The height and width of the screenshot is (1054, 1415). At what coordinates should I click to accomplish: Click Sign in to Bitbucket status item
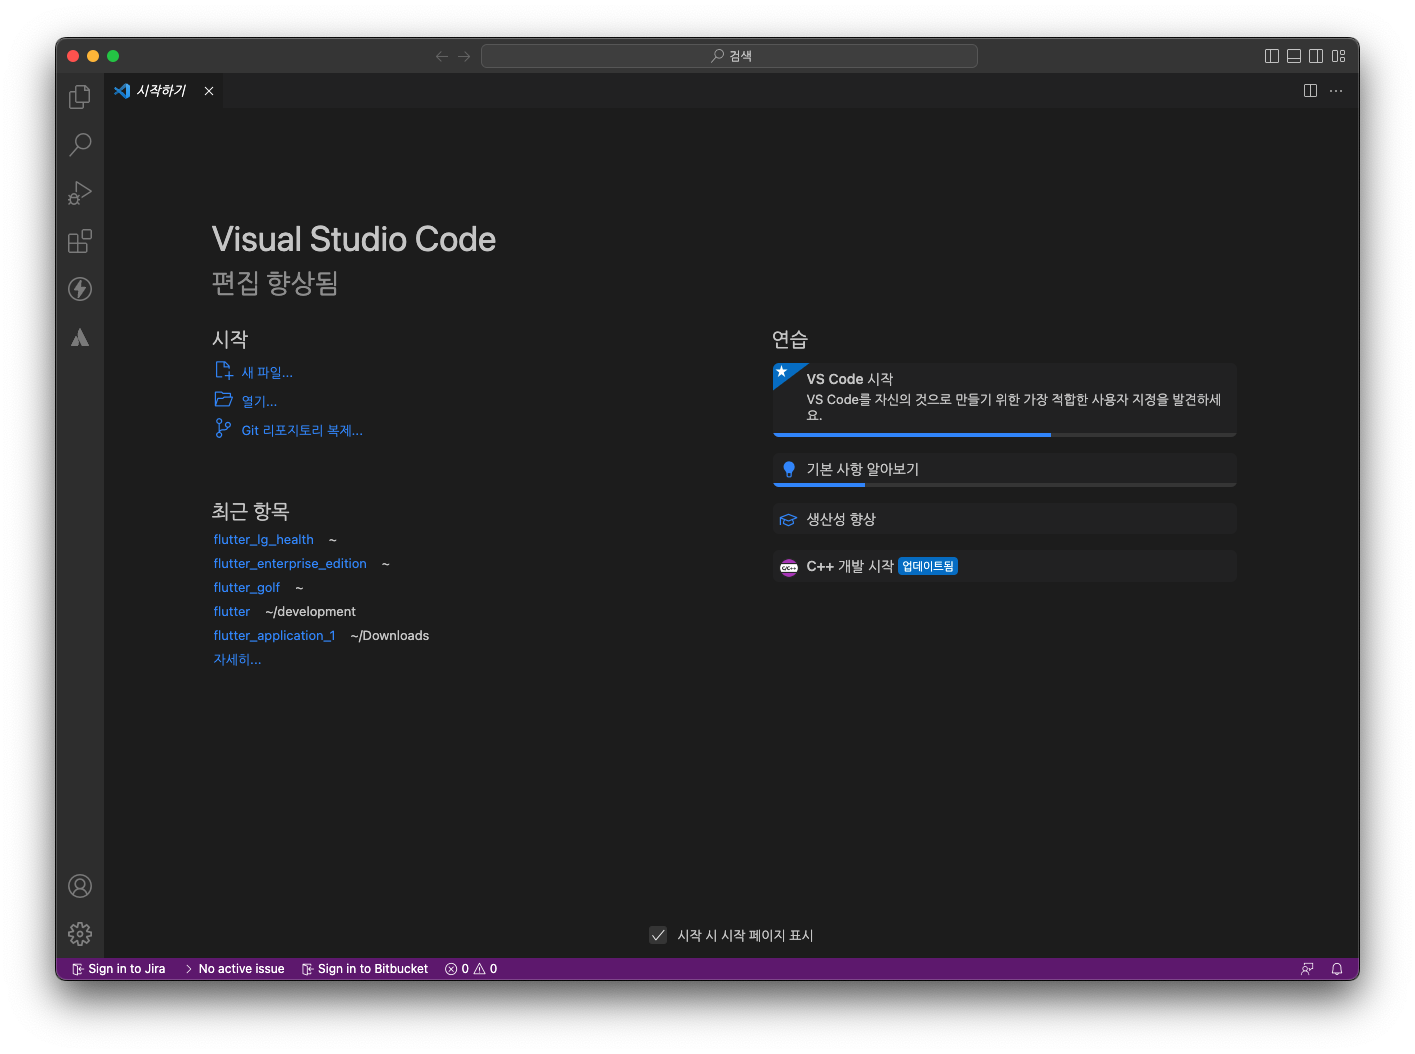coord(365,969)
